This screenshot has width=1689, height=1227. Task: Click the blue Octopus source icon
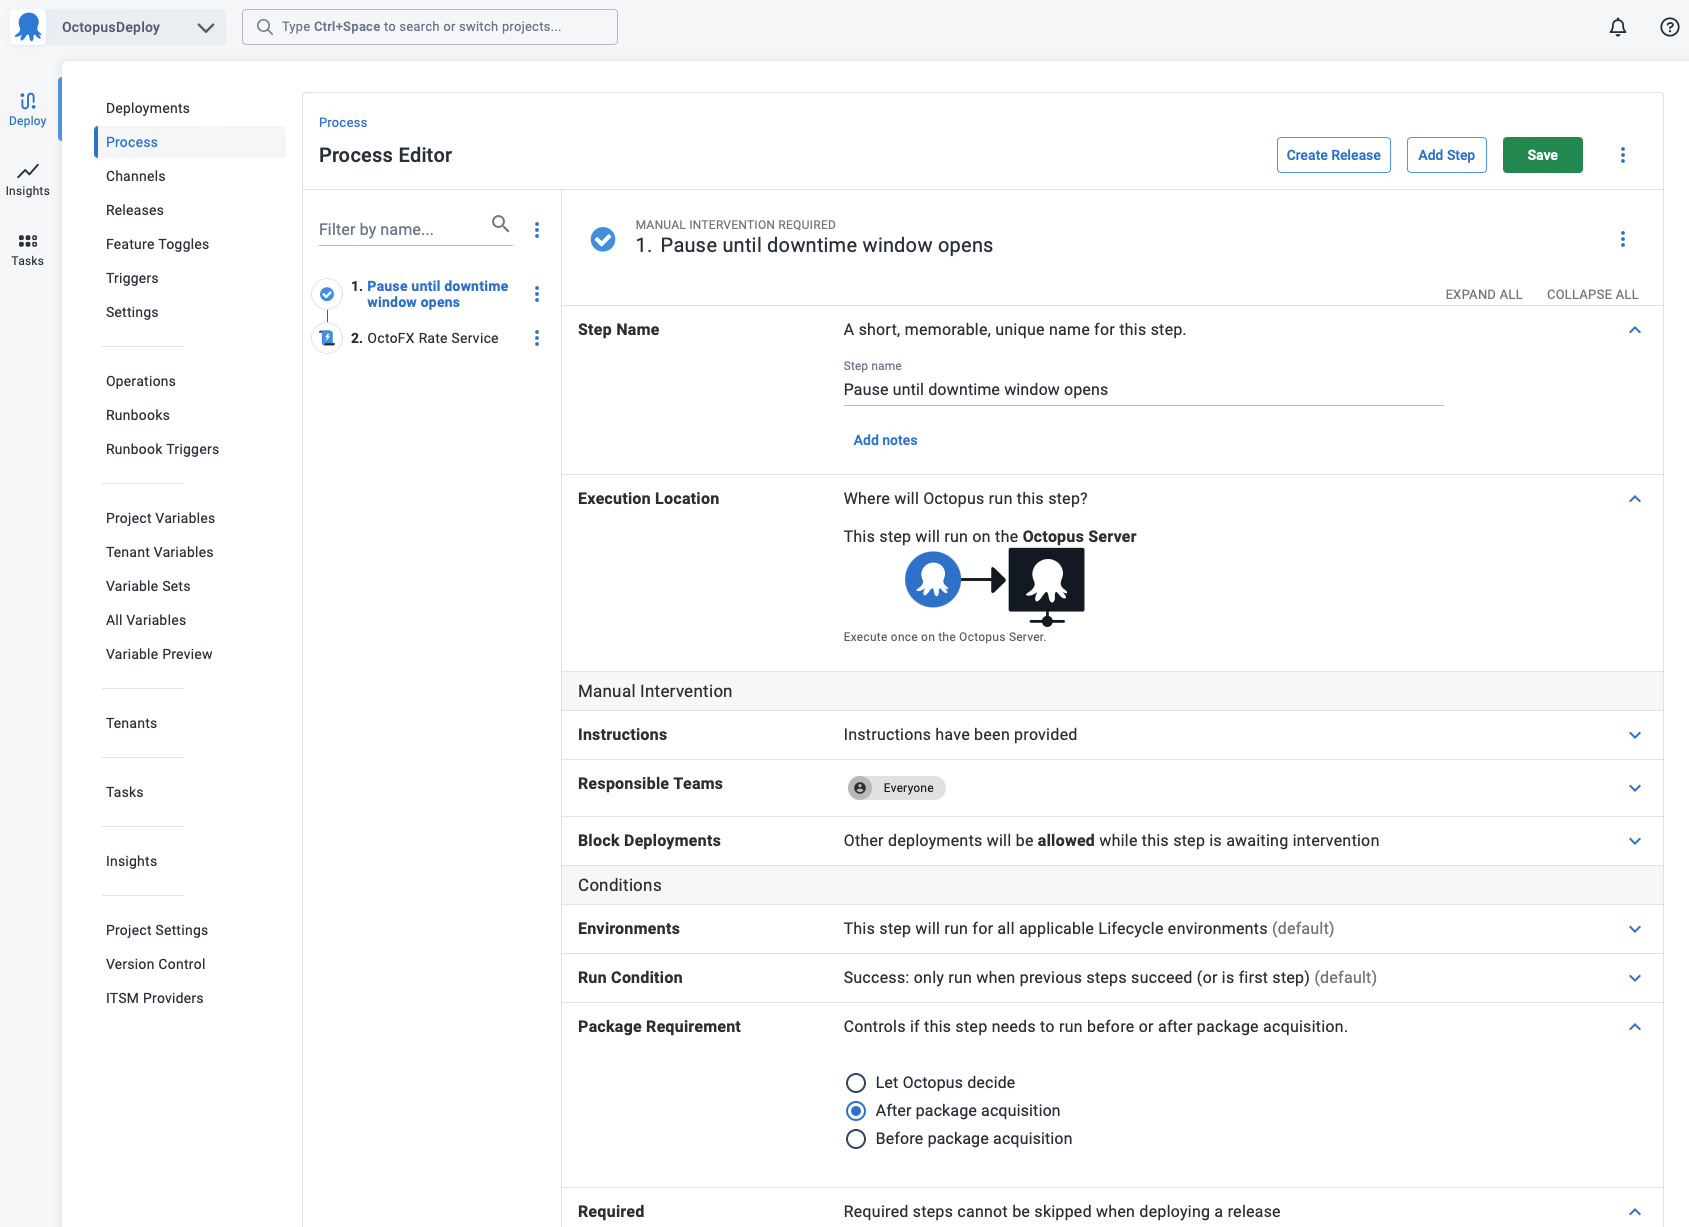(933, 580)
